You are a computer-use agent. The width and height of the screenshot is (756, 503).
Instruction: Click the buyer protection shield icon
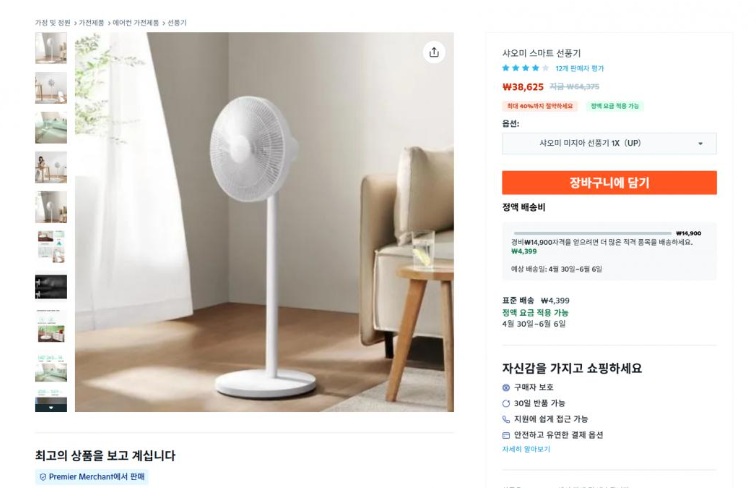506,387
